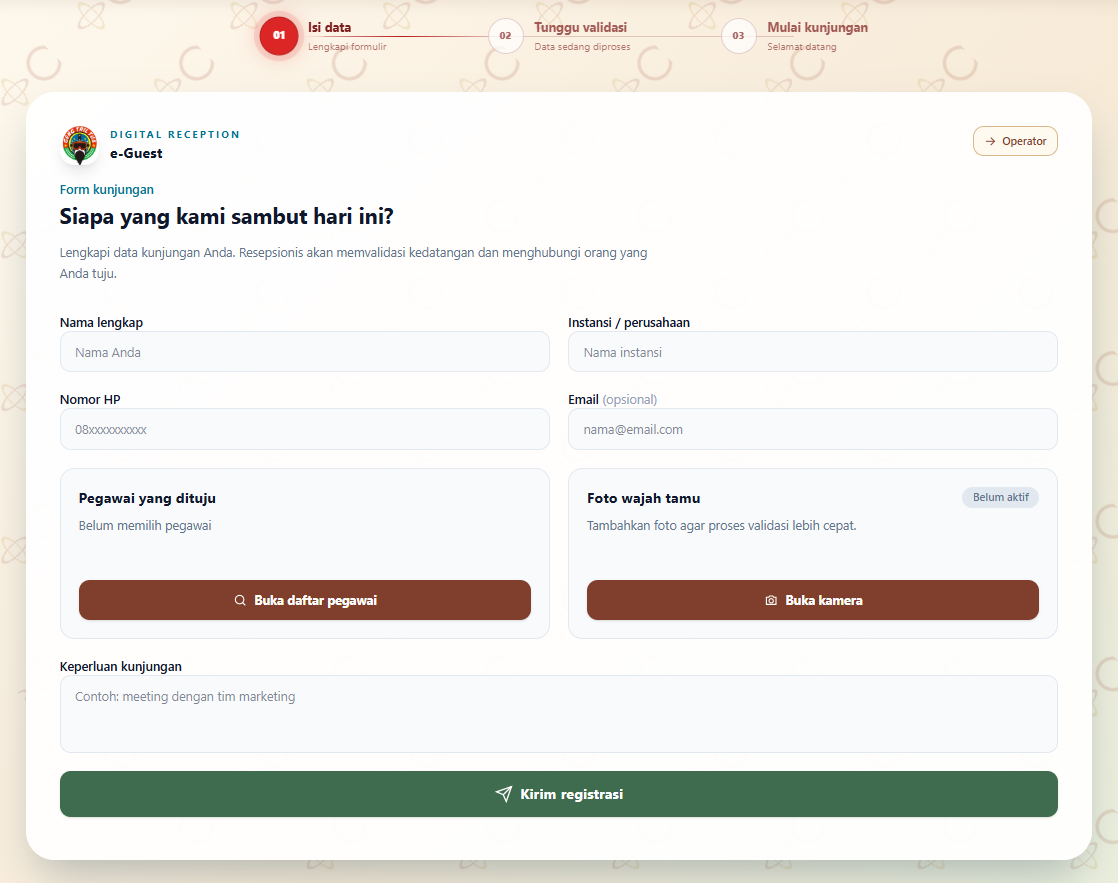Image resolution: width=1118 pixels, height=883 pixels.
Task: Click the 'Lengkapi formulir' step subtitle
Action: pyautogui.click(x=347, y=46)
